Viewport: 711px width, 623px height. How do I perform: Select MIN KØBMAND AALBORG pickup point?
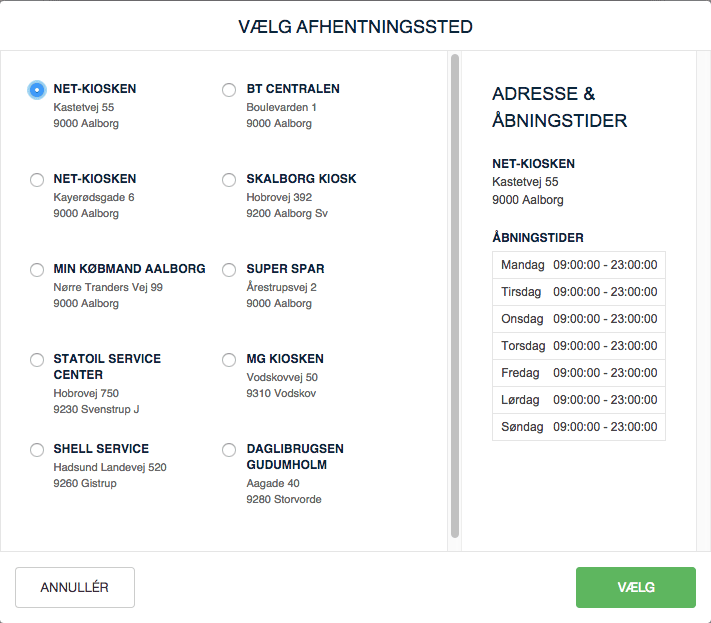point(37,270)
